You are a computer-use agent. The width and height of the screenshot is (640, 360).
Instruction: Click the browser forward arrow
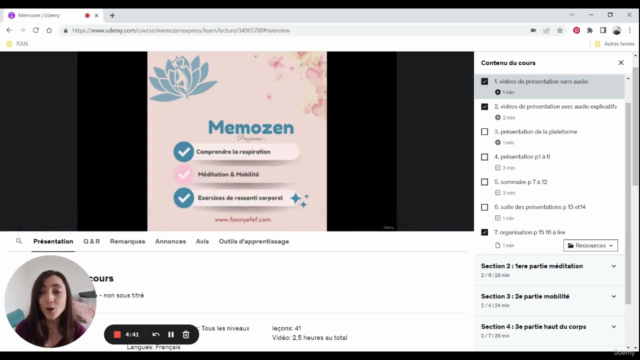(22, 30)
